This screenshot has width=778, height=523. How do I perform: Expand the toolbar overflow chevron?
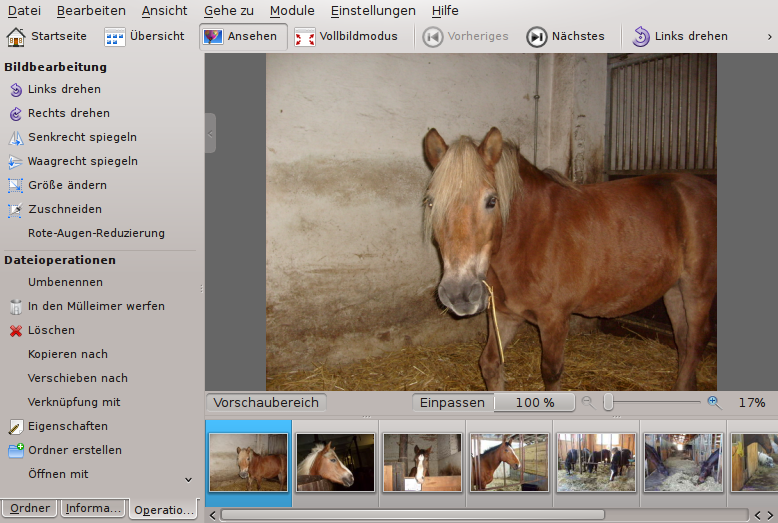tap(769, 37)
